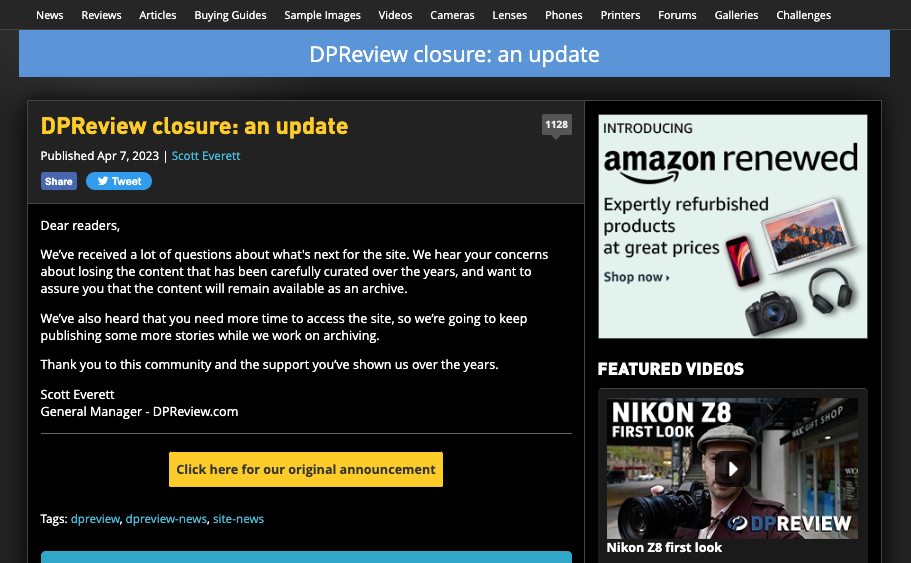Open Nikon Z8 video thumbnail

pyautogui.click(x=732, y=468)
